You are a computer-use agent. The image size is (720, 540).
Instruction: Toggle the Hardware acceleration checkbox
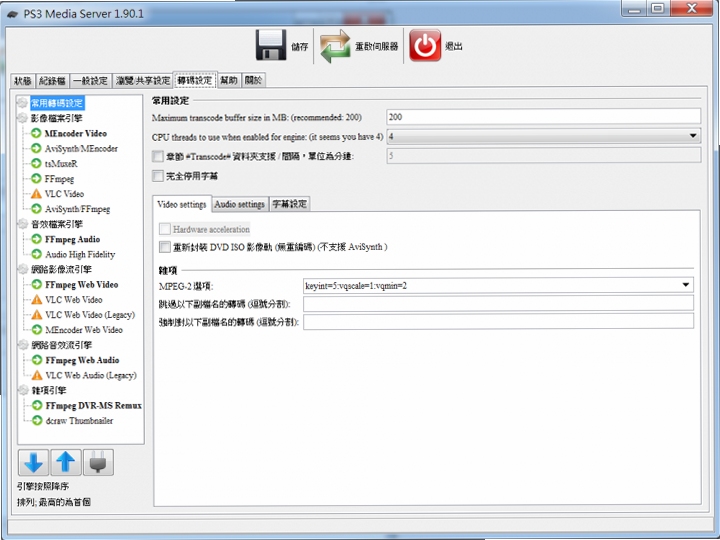(x=165, y=229)
